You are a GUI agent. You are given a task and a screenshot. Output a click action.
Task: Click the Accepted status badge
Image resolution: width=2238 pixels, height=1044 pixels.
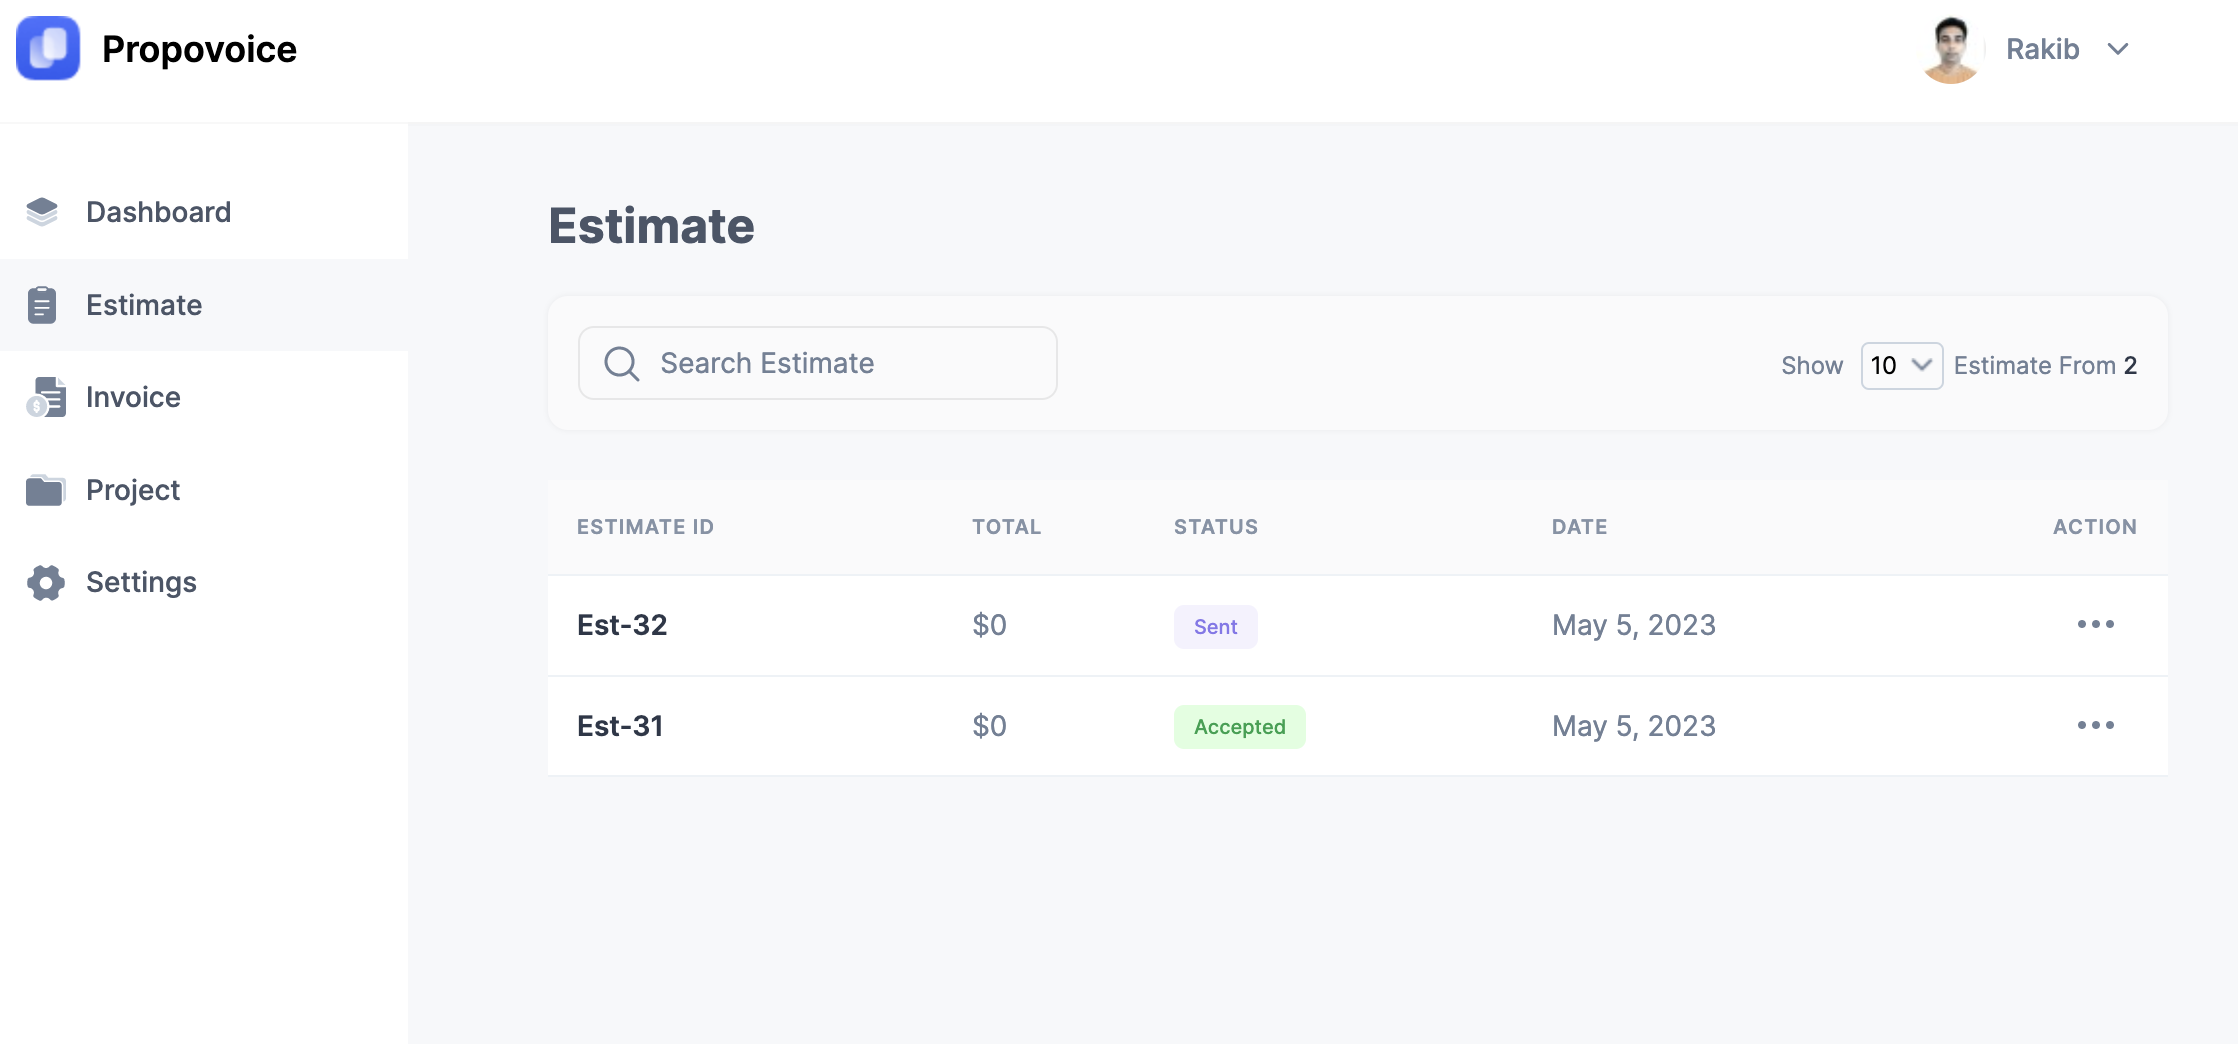point(1240,727)
